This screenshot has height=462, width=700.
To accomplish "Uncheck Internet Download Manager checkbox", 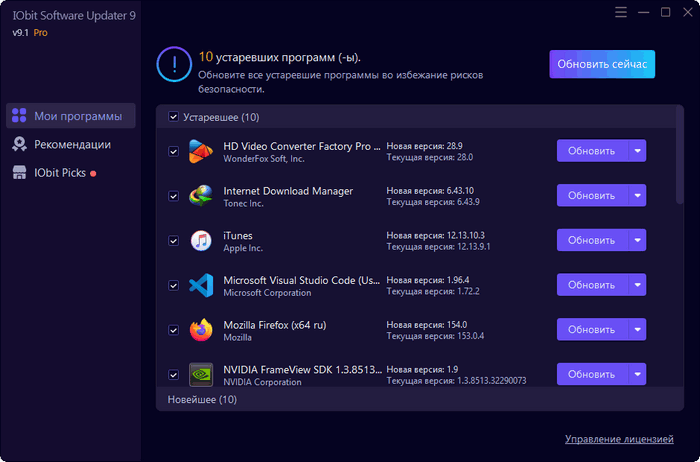I will (173, 196).
